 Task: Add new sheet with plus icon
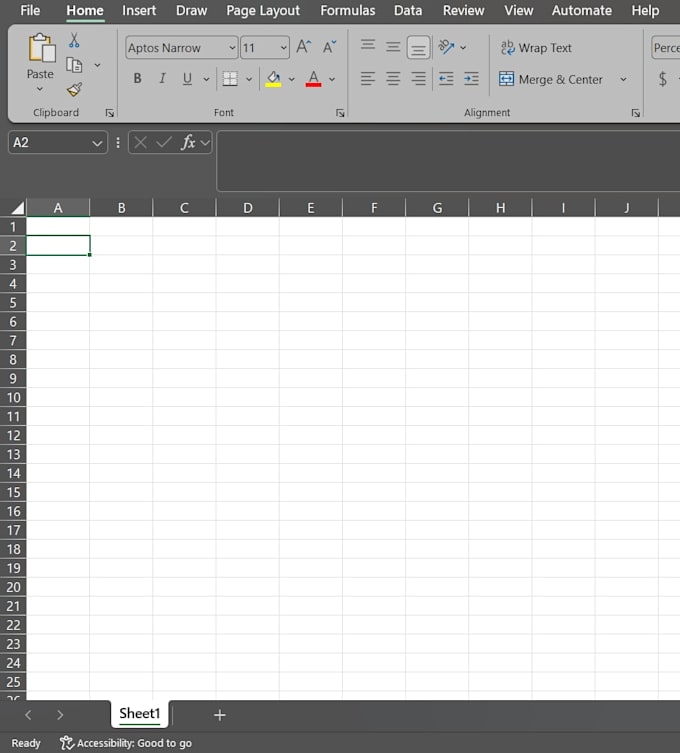pyautogui.click(x=219, y=715)
